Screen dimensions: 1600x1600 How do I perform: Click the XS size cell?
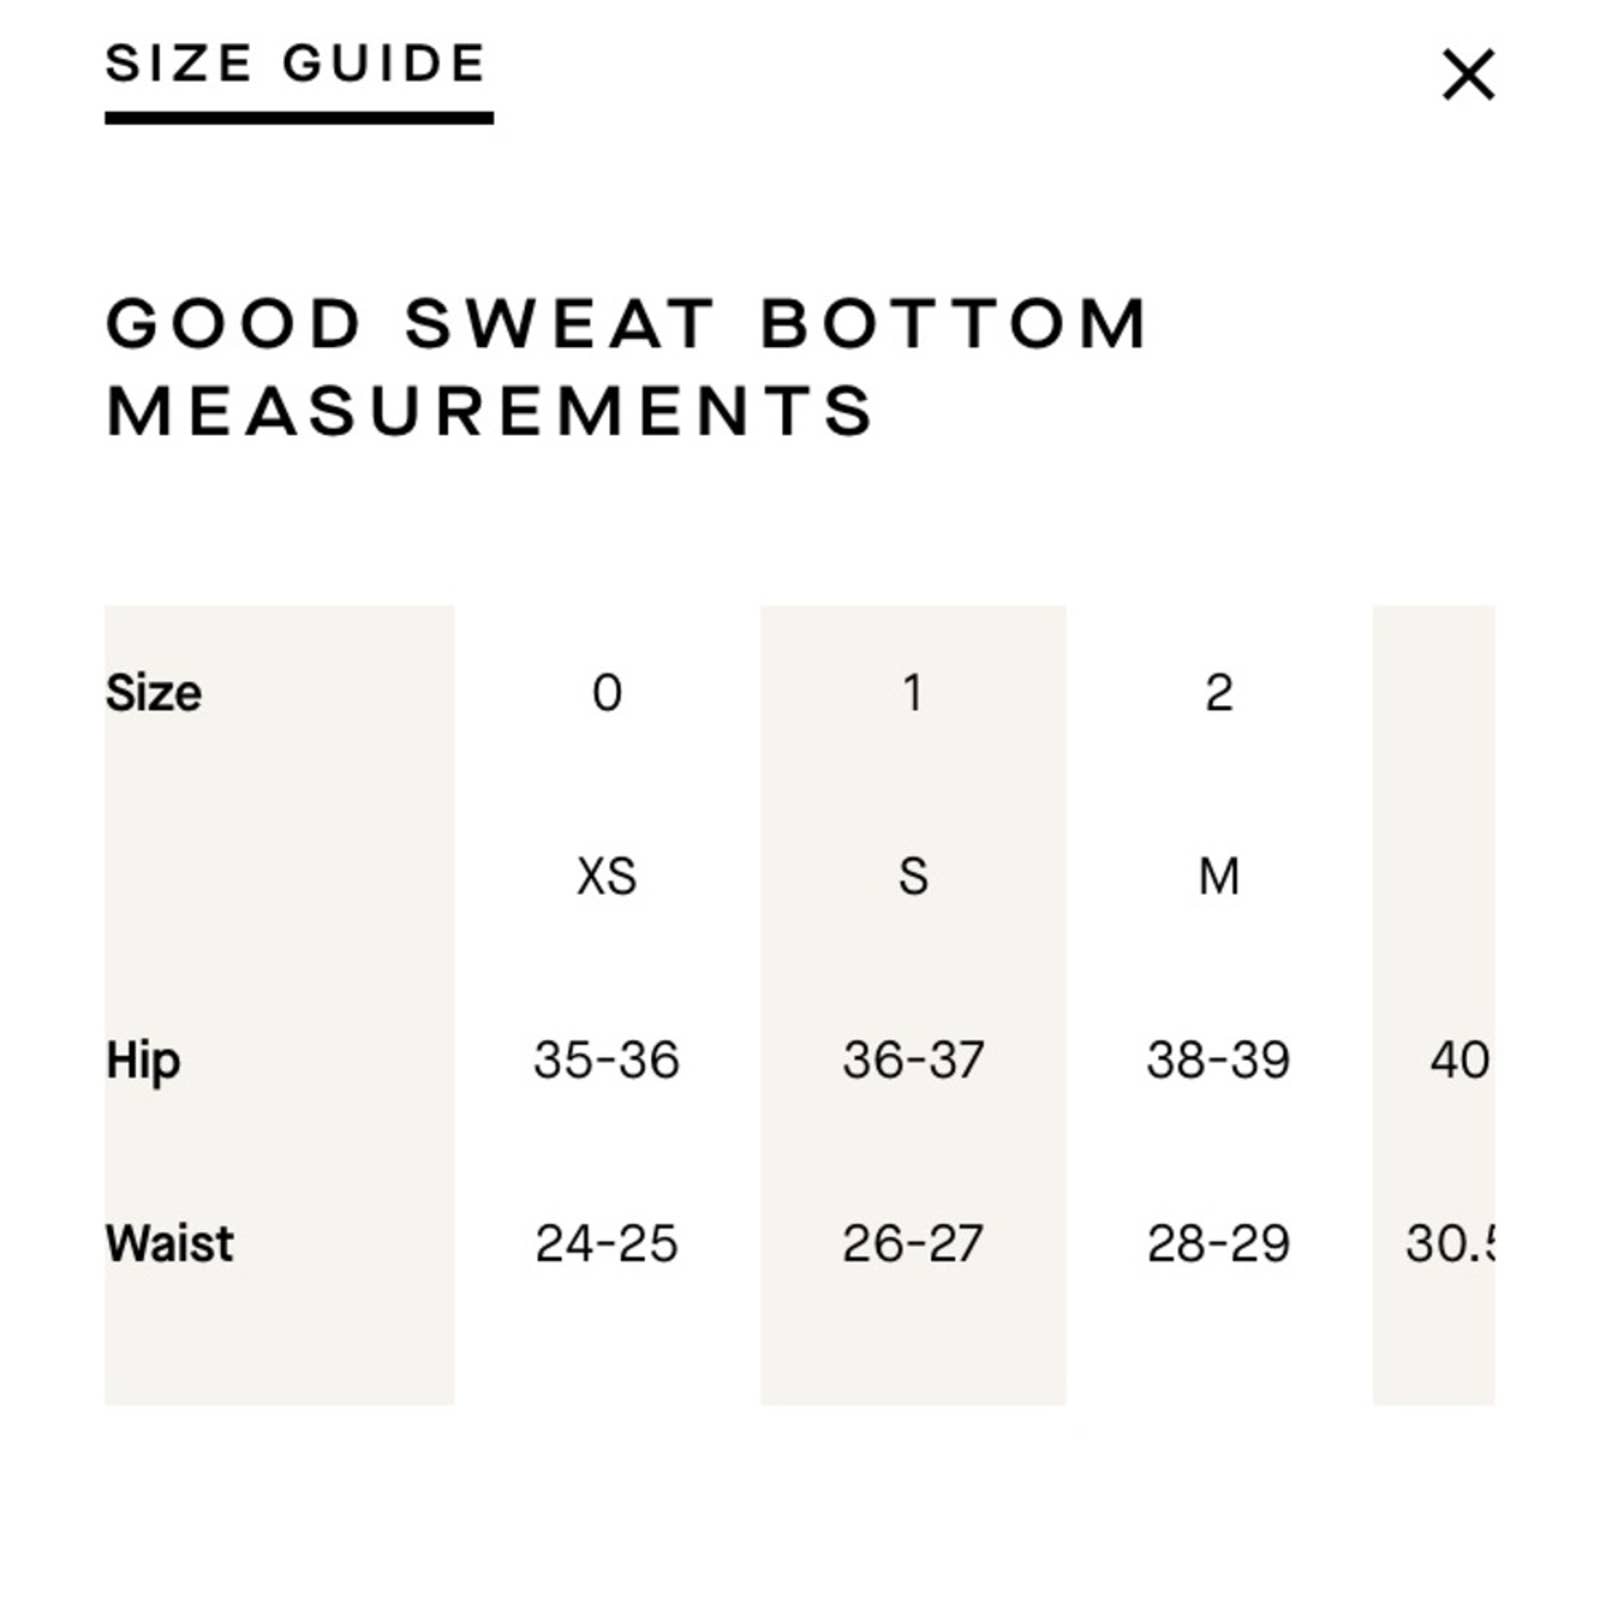point(607,876)
